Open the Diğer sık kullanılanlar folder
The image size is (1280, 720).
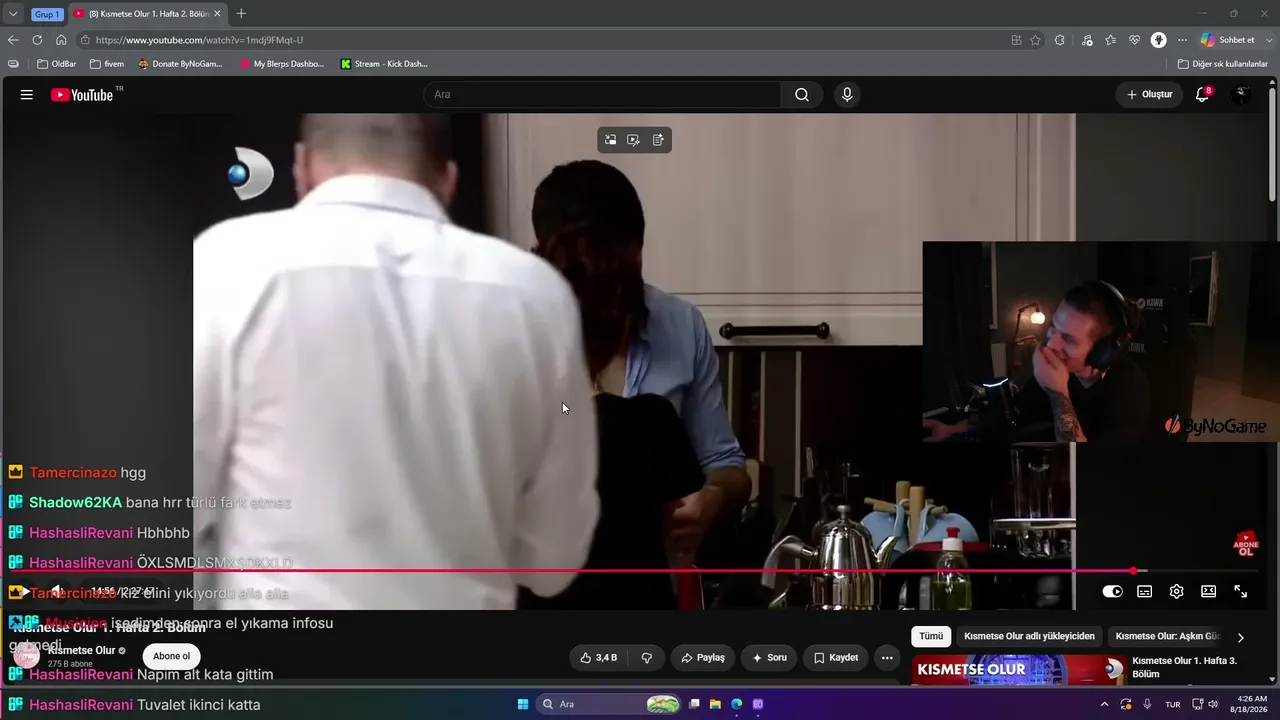coord(1222,64)
